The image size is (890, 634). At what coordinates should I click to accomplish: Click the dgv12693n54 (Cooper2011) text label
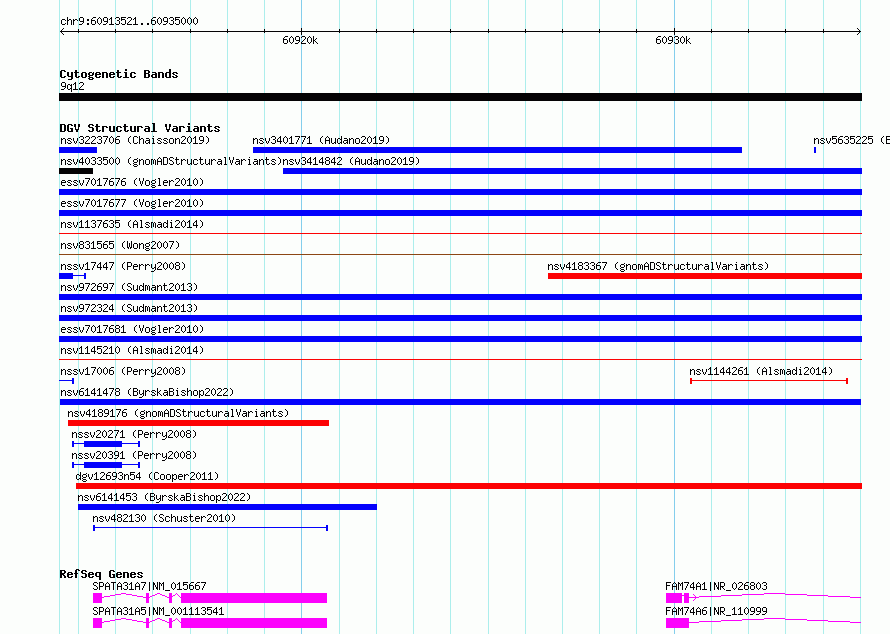point(147,476)
